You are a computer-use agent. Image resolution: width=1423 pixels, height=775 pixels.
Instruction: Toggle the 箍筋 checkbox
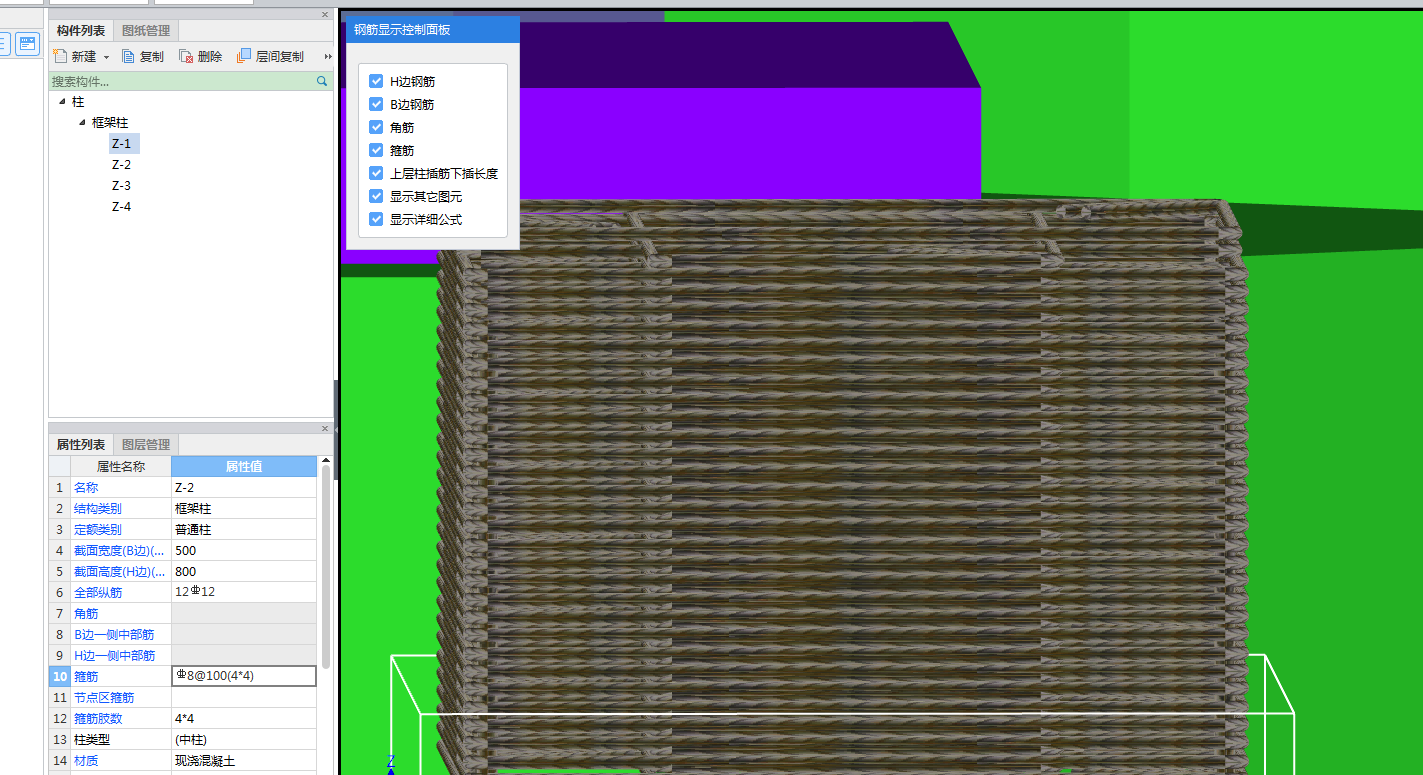[376, 150]
